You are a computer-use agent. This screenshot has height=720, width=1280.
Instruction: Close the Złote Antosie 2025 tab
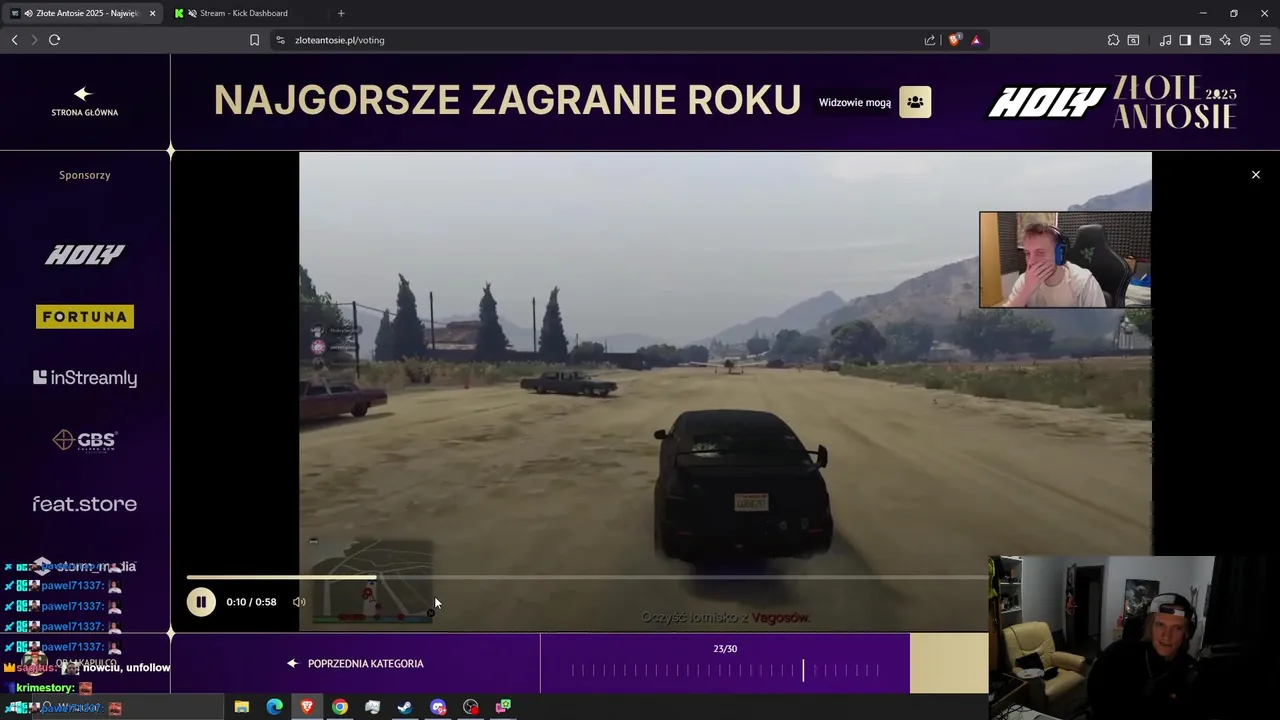[x=152, y=13]
